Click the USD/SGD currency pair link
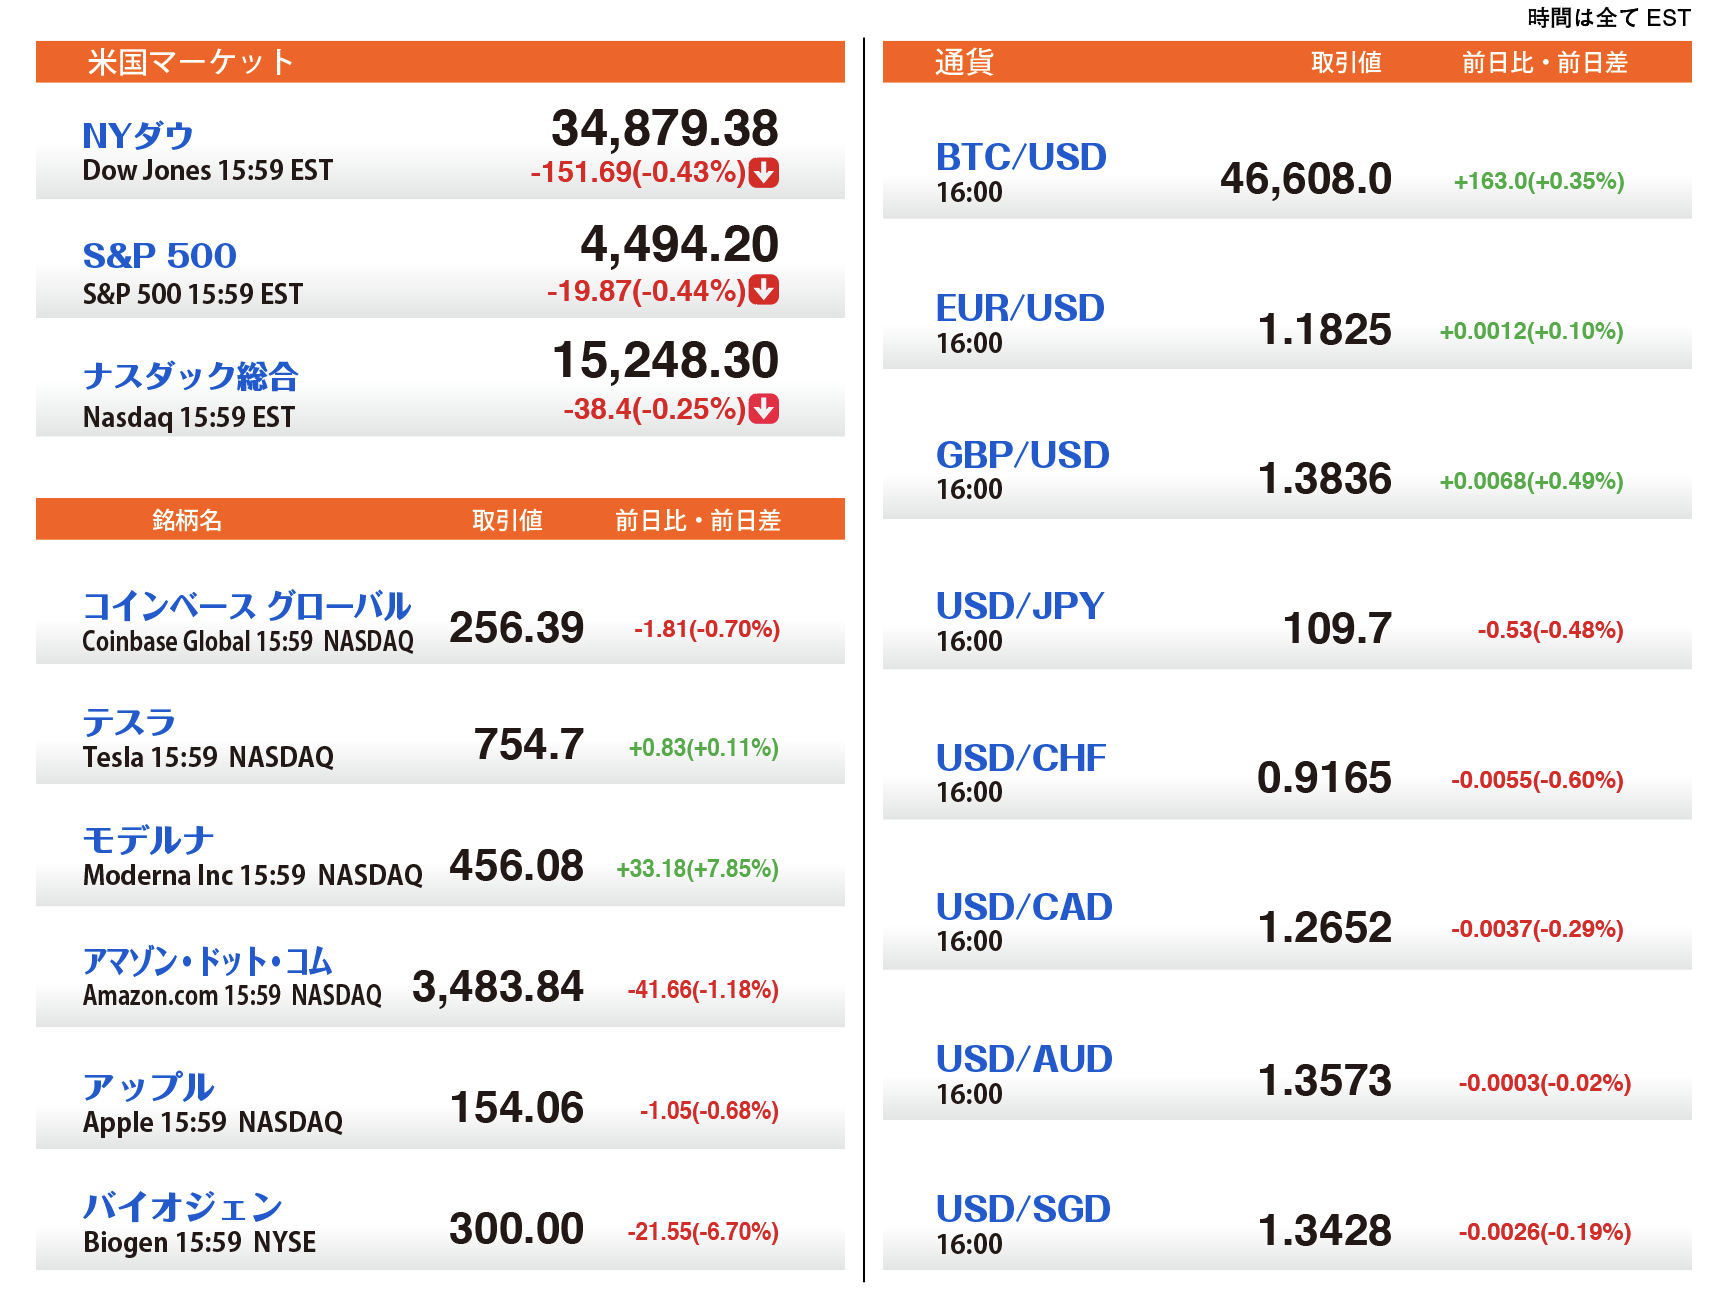This screenshot has height=1304, width=1722. coord(1023,1209)
